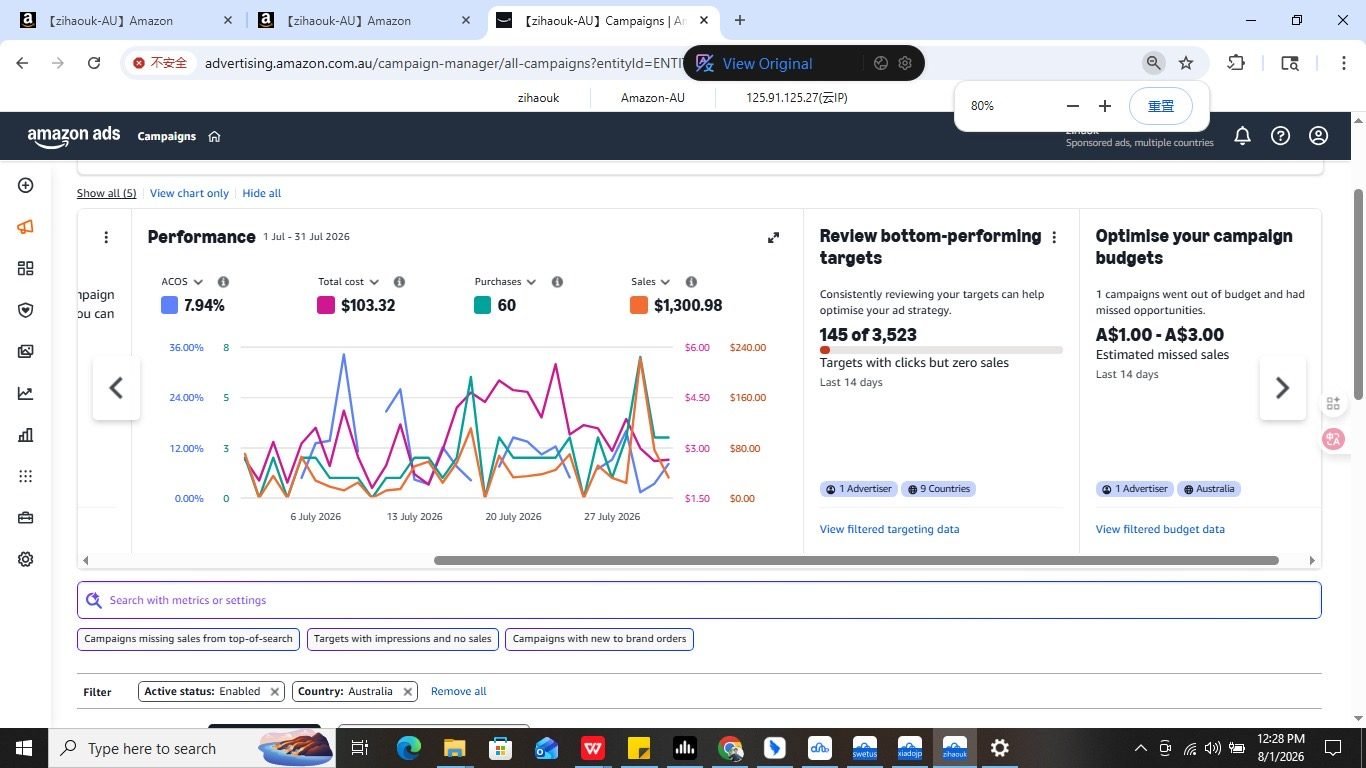Open View filtered budget data link
Image resolution: width=1366 pixels, height=768 pixels.
1160,529
